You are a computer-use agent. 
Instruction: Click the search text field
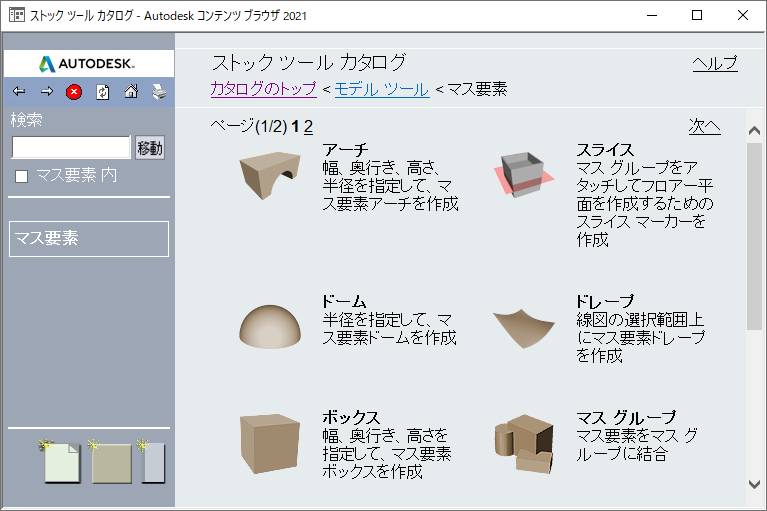point(71,147)
